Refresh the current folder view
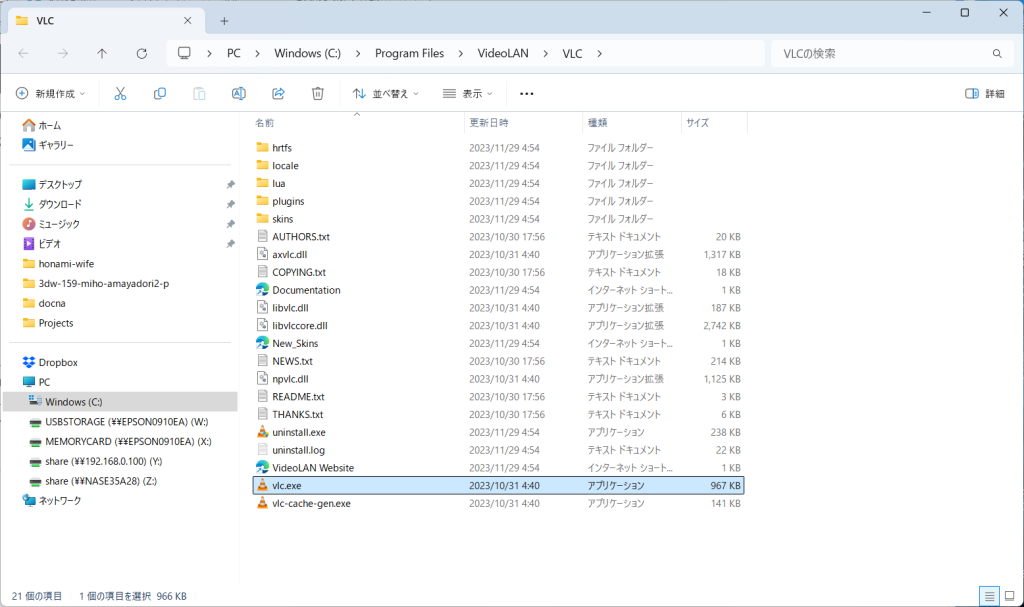1024x607 pixels. pos(142,54)
